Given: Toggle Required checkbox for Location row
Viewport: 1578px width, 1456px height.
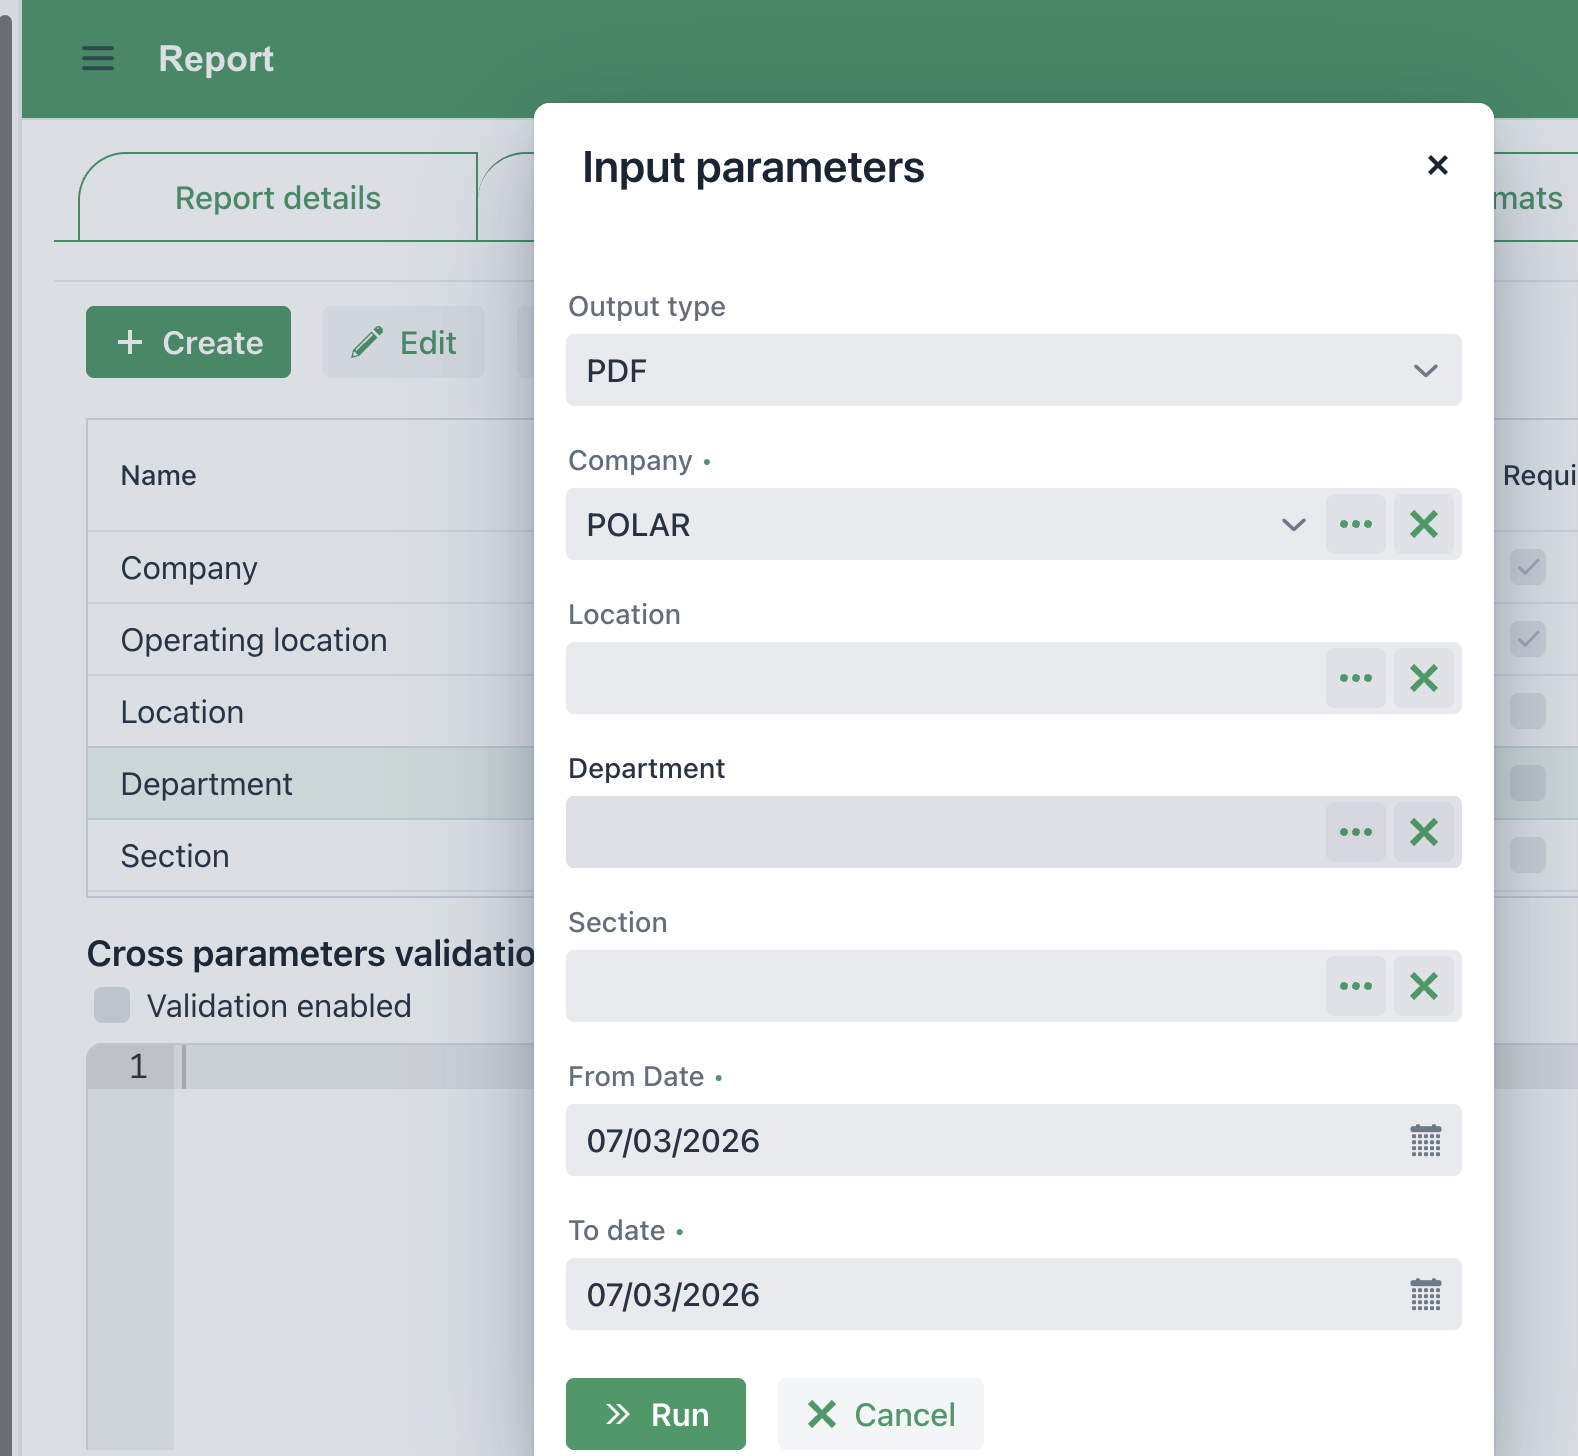Looking at the screenshot, I should [1527, 711].
